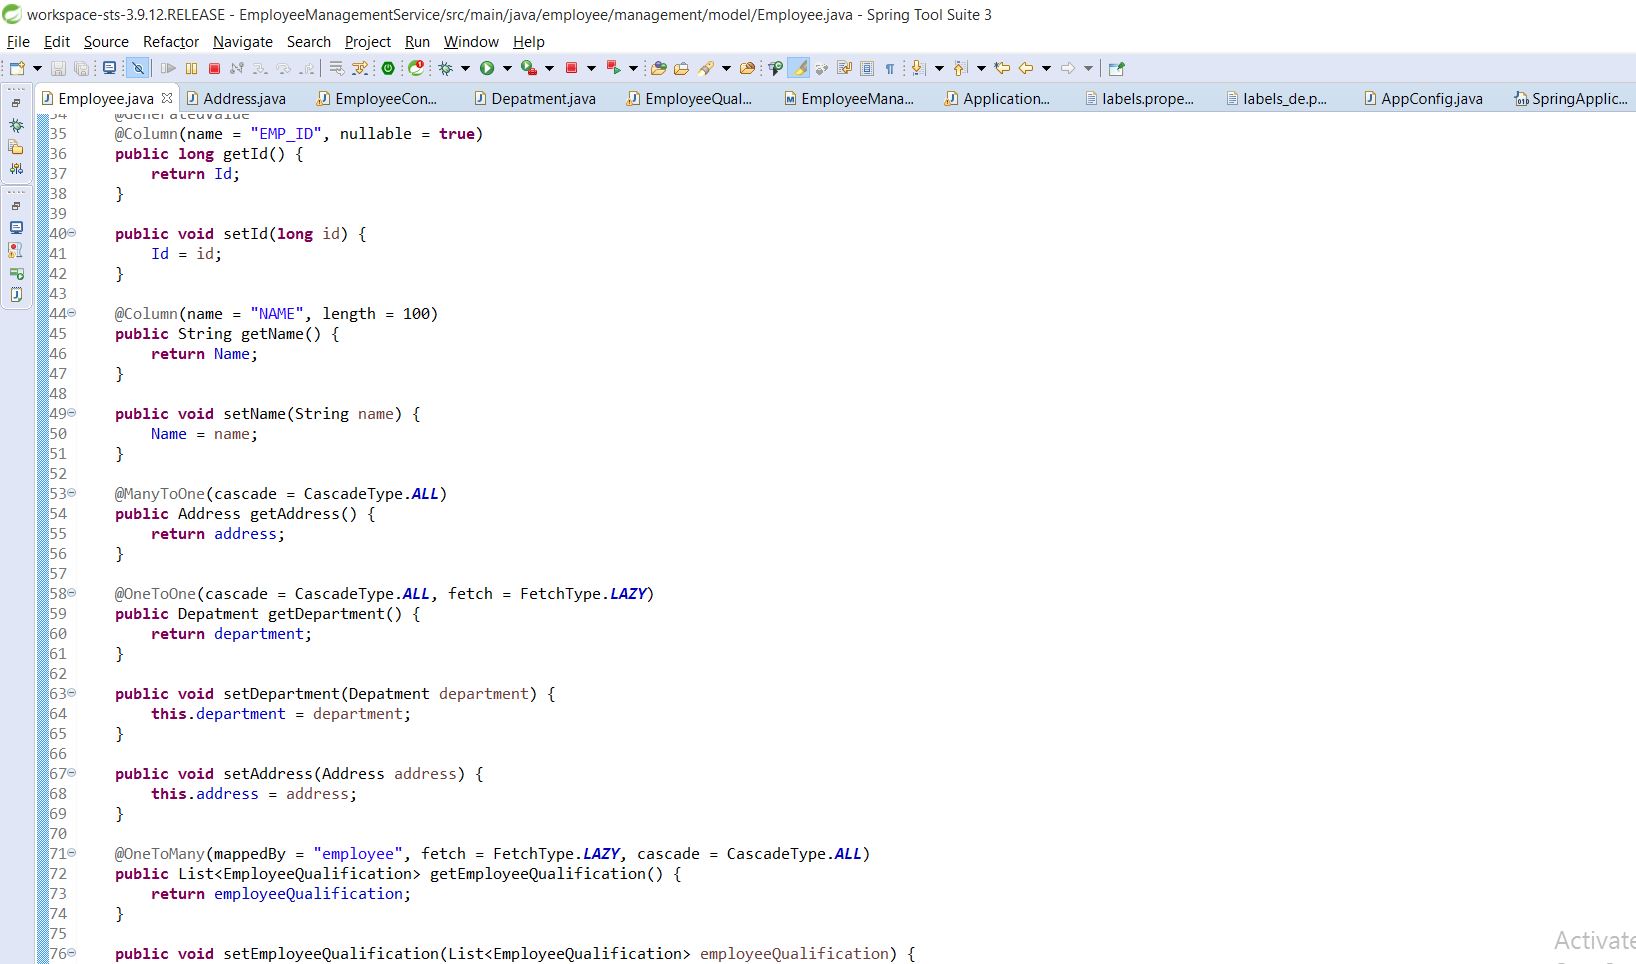Toggle Block Selection Mode button
1636x964 pixels.
867,68
